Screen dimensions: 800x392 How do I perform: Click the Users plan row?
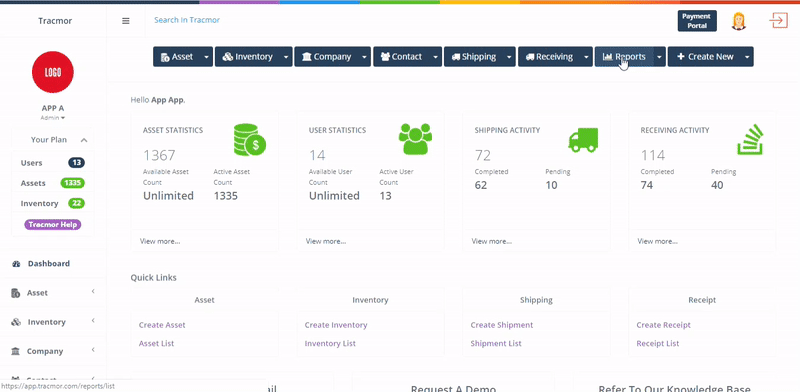(x=53, y=163)
